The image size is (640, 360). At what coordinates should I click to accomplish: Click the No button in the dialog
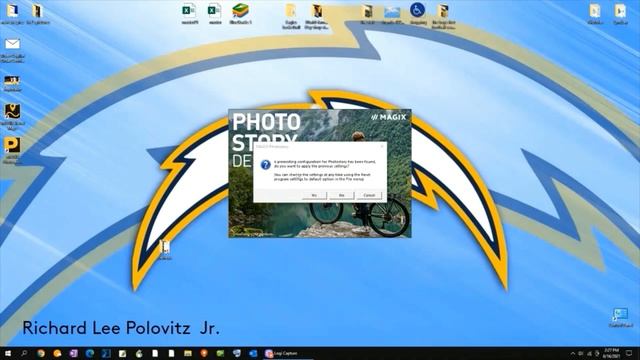coord(342,196)
